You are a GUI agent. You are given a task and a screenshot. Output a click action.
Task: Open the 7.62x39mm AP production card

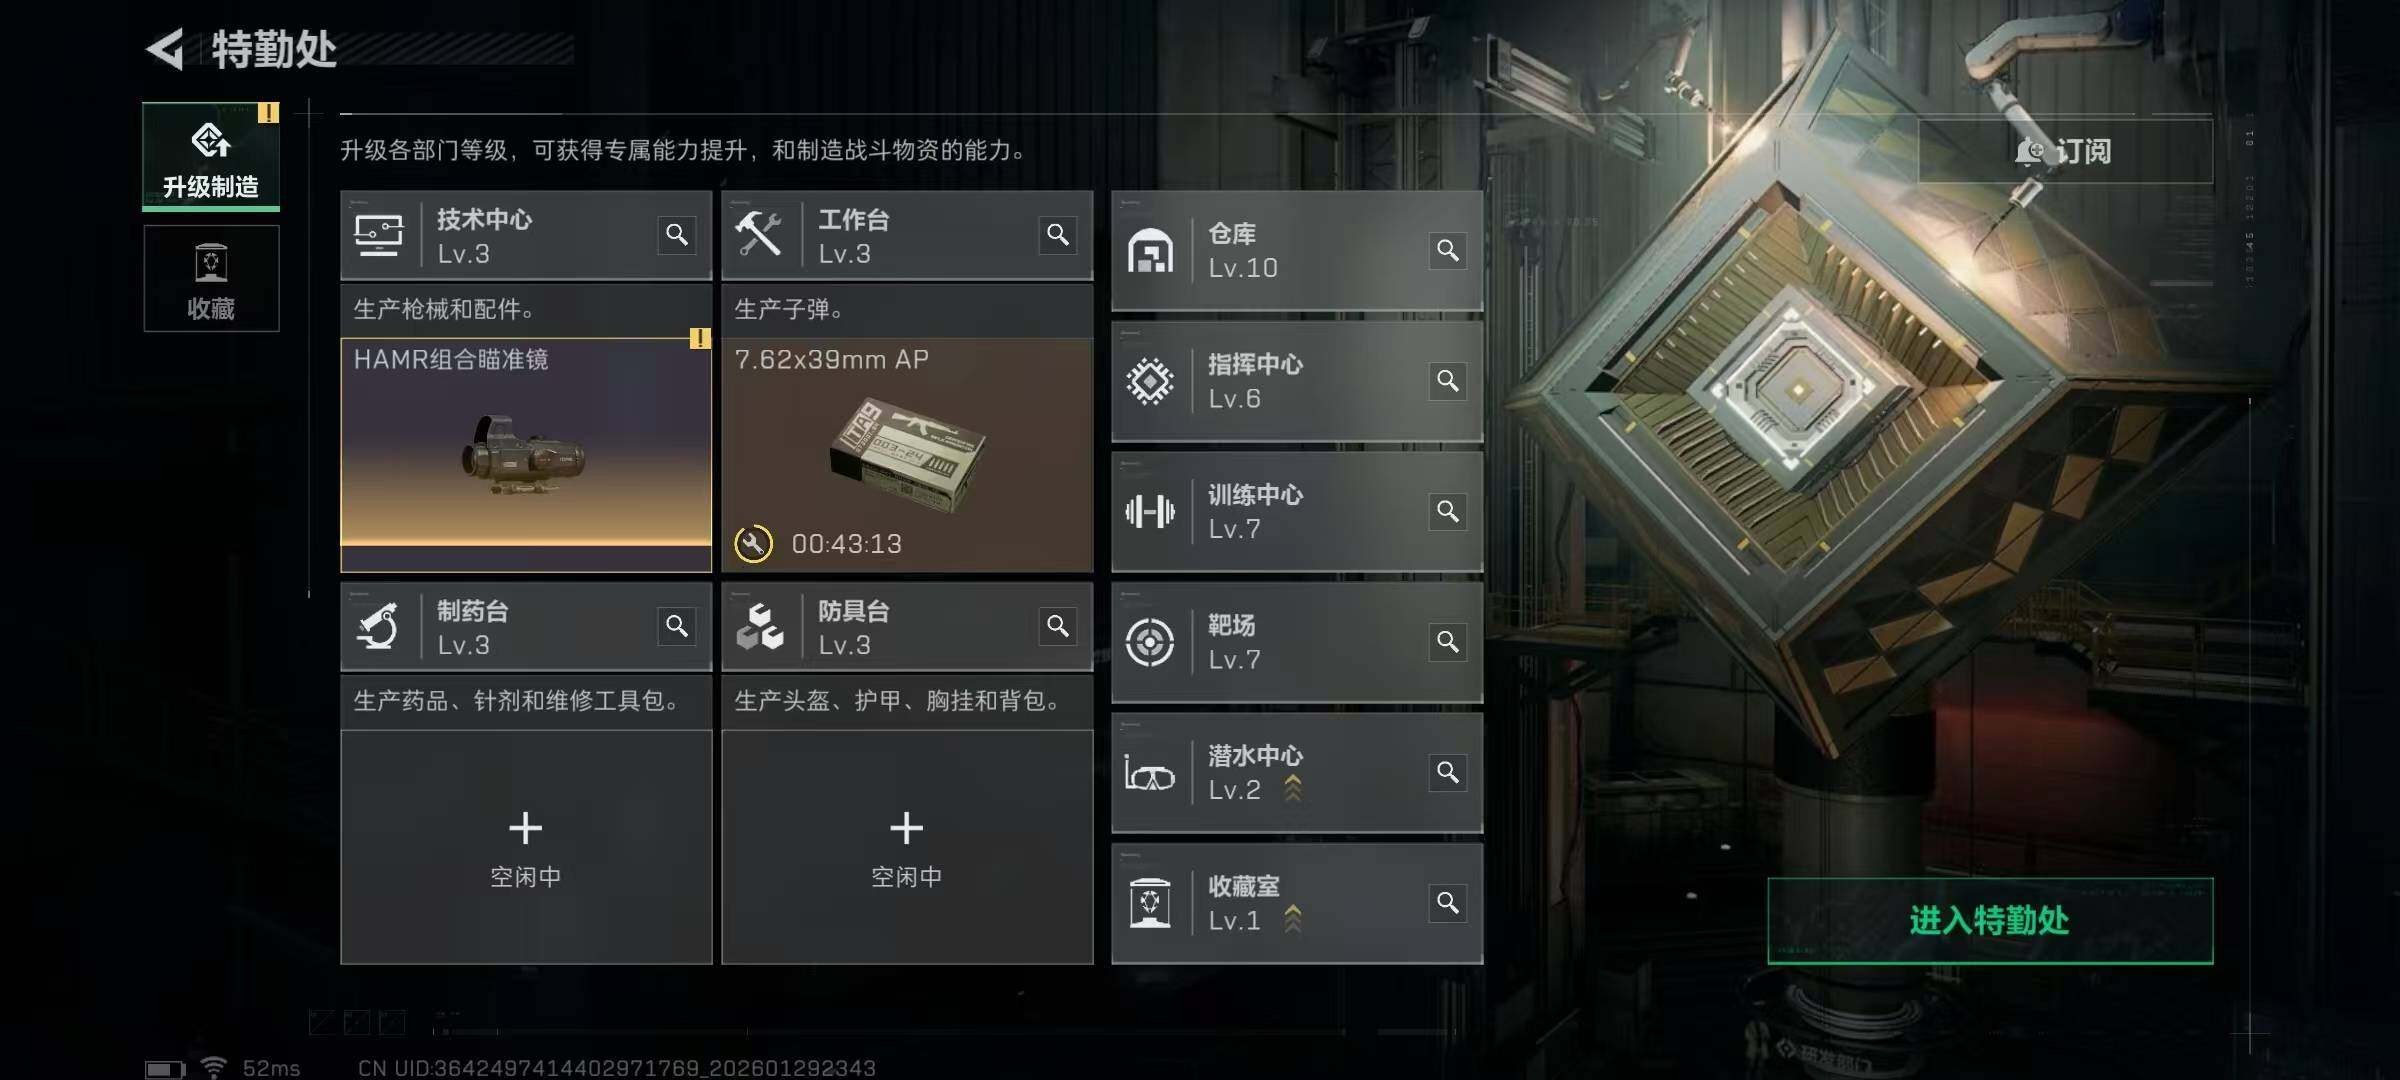pyautogui.click(x=907, y=455)
